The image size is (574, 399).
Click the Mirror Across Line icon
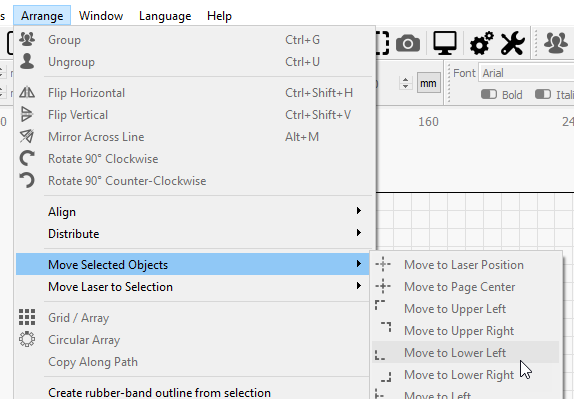click(27, 136)
